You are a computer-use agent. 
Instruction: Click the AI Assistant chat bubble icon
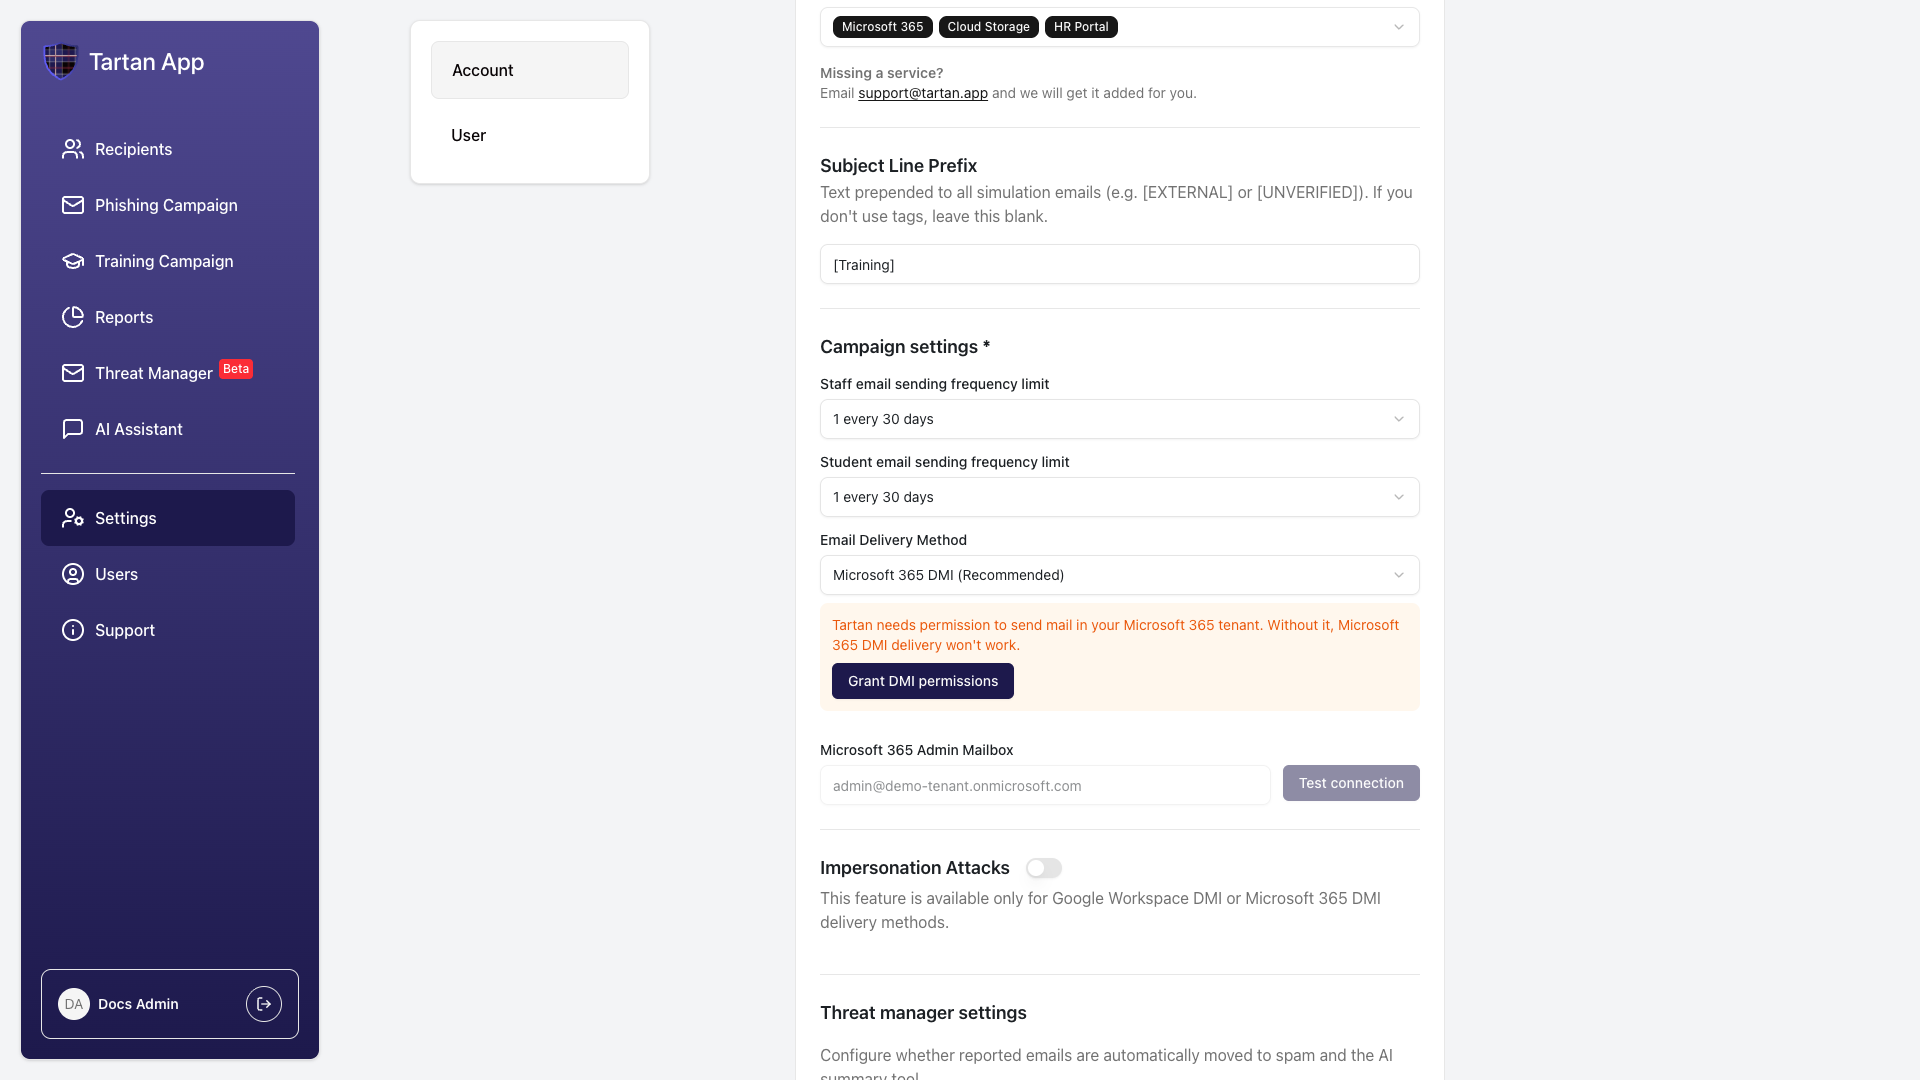tap(73, 429)
